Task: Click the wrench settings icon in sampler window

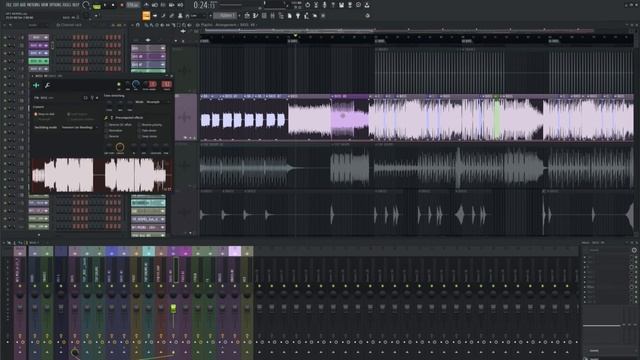Action: coord(47,85)
